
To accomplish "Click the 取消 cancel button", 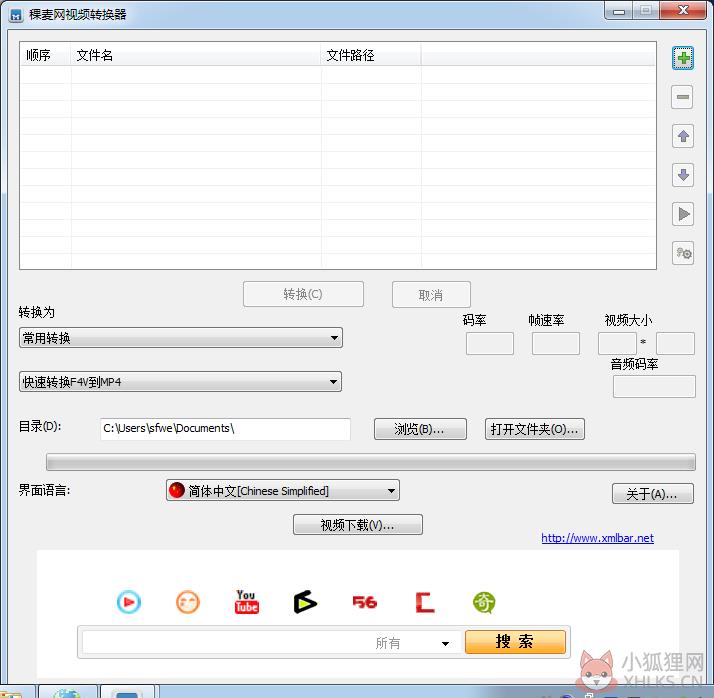I will tap(431, 295).
